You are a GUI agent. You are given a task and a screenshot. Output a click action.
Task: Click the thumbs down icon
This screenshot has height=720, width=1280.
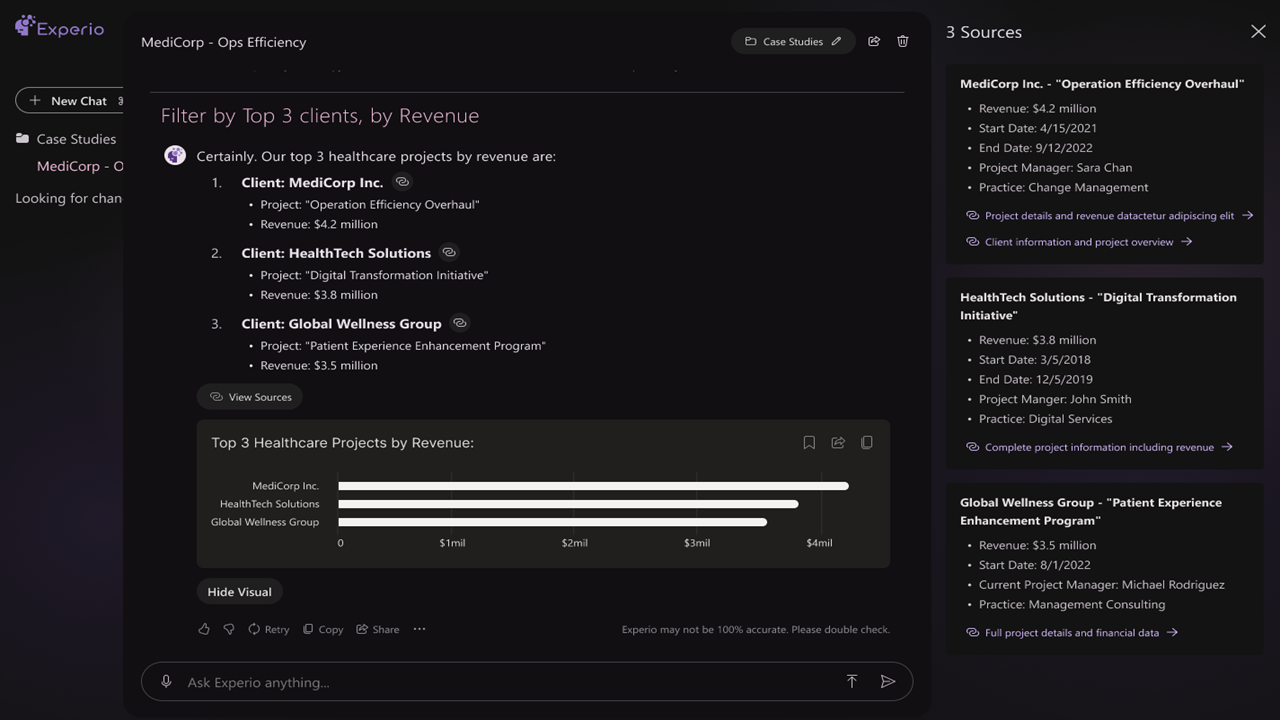pyautogui.click(x=229, y=629)
